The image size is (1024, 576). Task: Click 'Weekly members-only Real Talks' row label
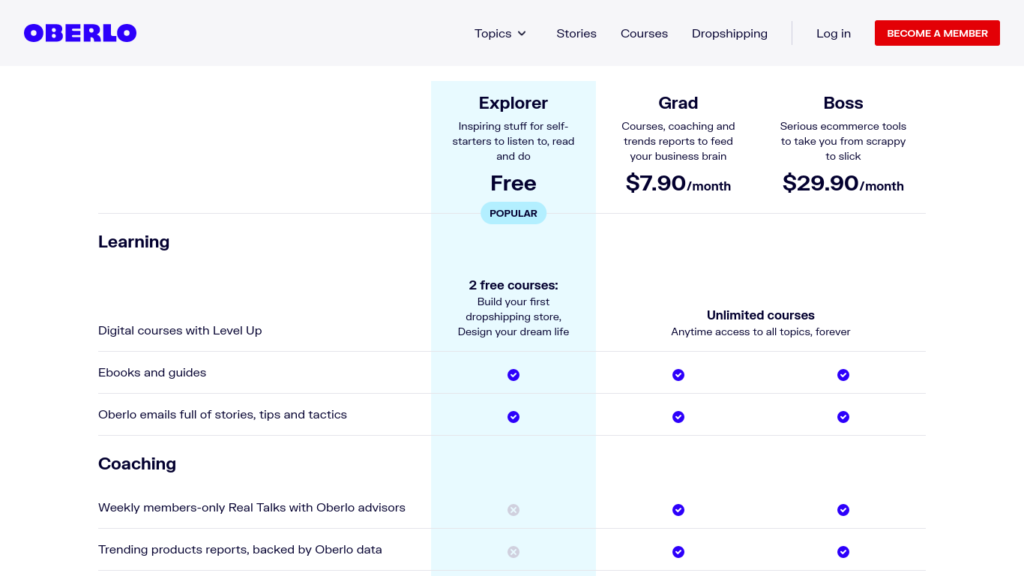tap(251, 507)
